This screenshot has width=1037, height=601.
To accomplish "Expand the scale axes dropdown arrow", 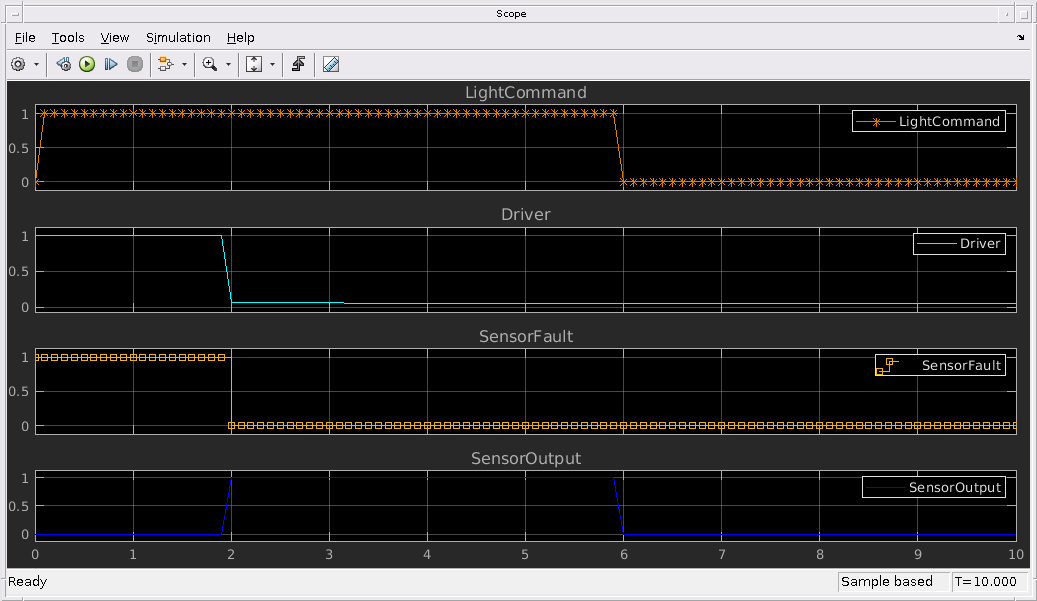I will 272,64.
